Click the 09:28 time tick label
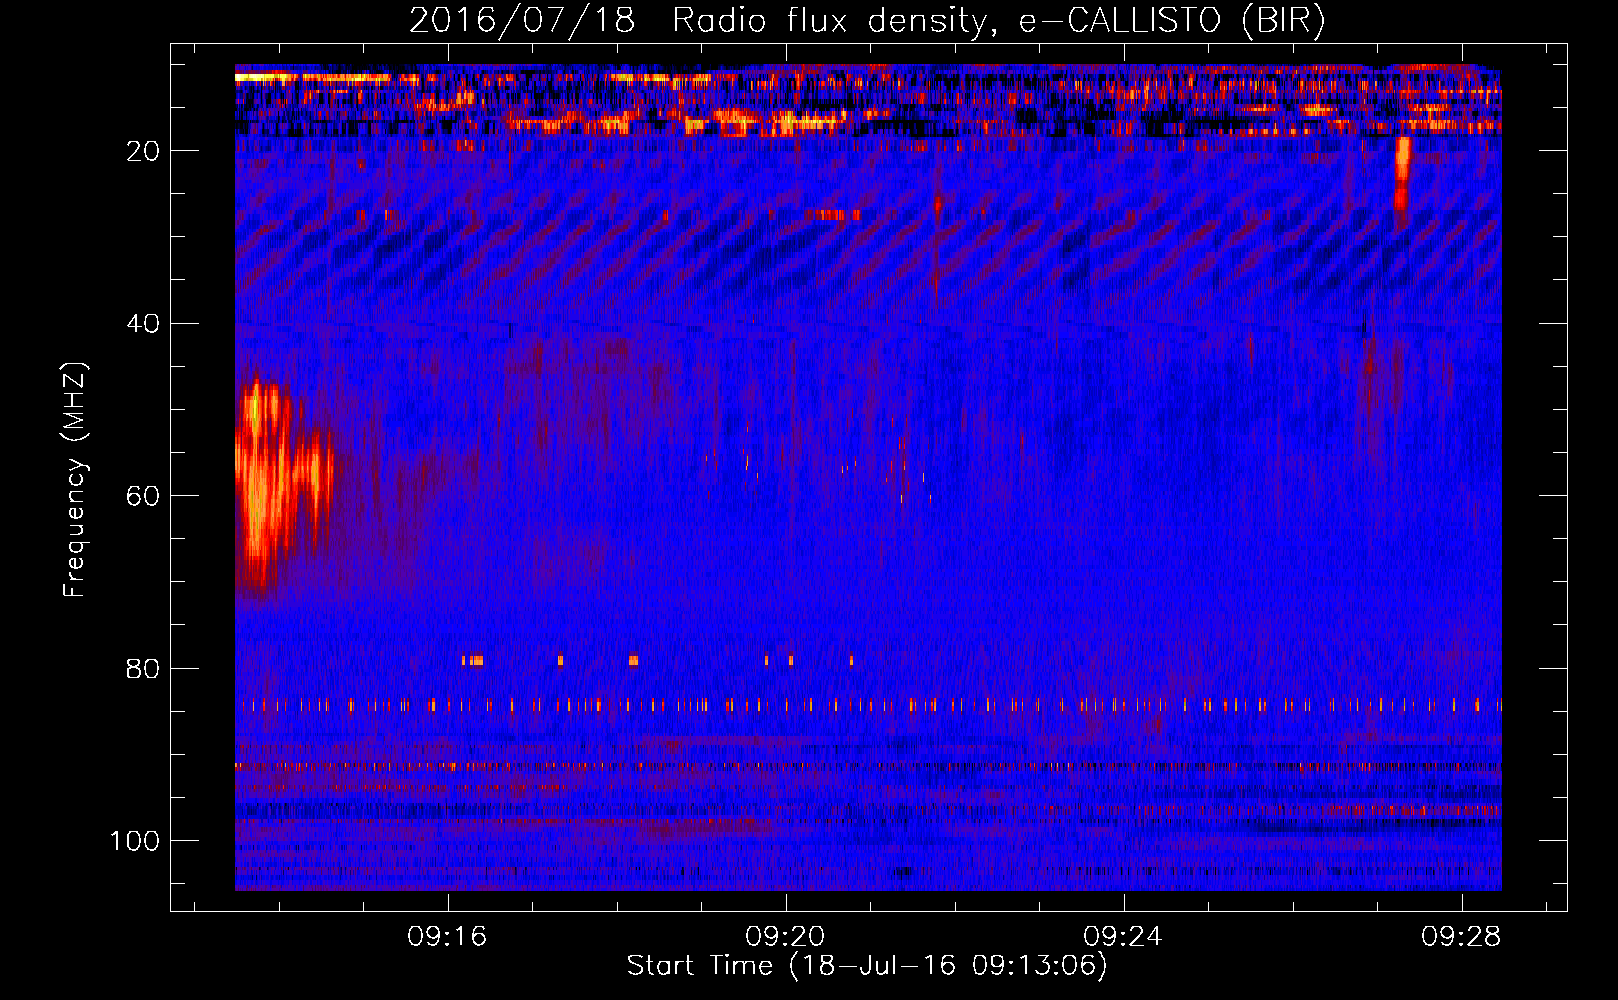This screenshot has width=1618, height=1000. coord(1461,936)
